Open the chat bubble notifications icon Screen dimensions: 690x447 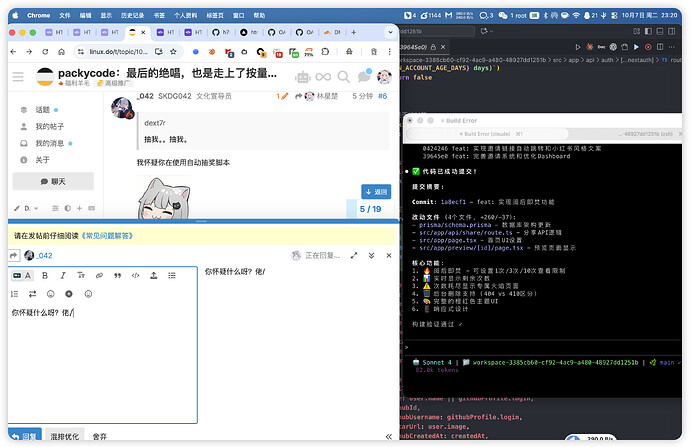(364, 76)
